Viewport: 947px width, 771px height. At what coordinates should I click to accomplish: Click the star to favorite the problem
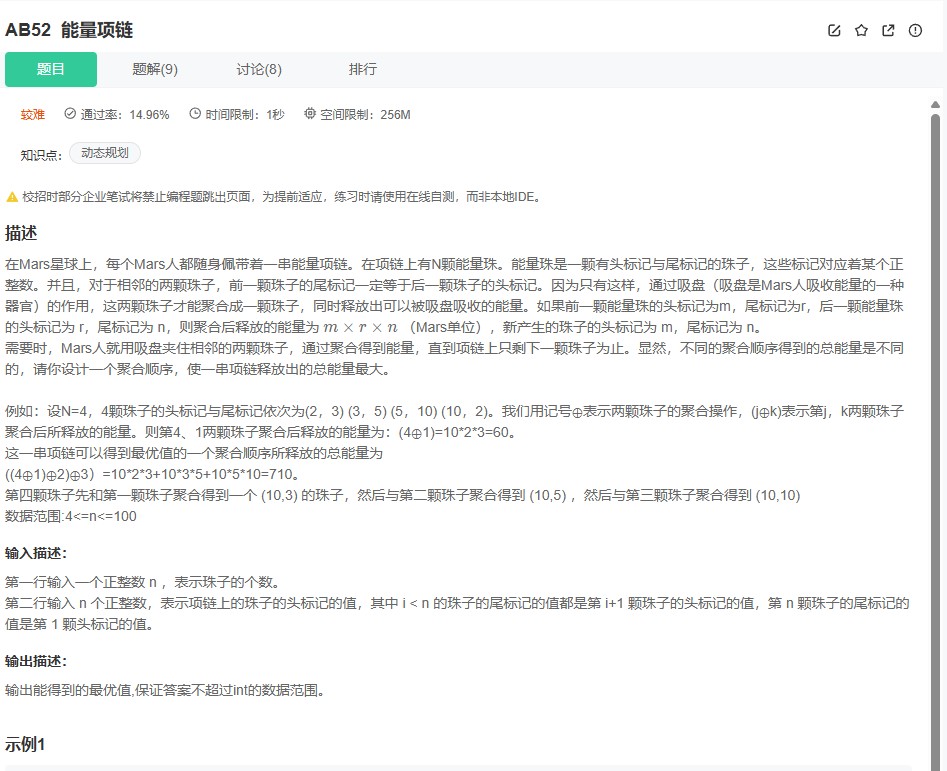(x=861, y=30)
